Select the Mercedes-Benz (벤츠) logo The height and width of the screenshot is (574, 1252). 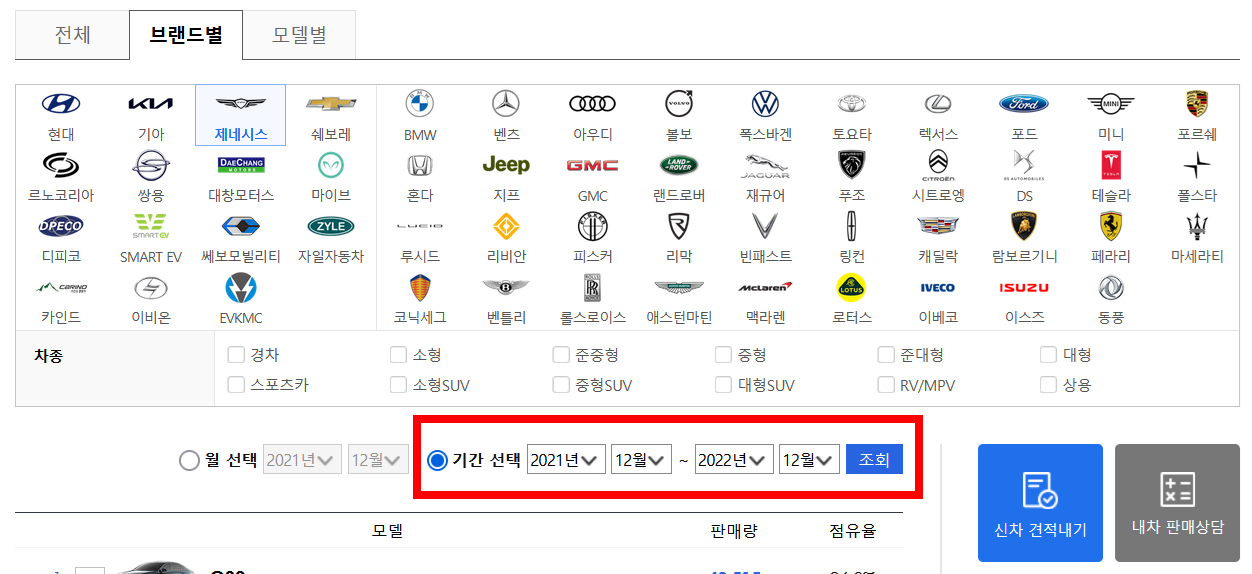(506, 103)
